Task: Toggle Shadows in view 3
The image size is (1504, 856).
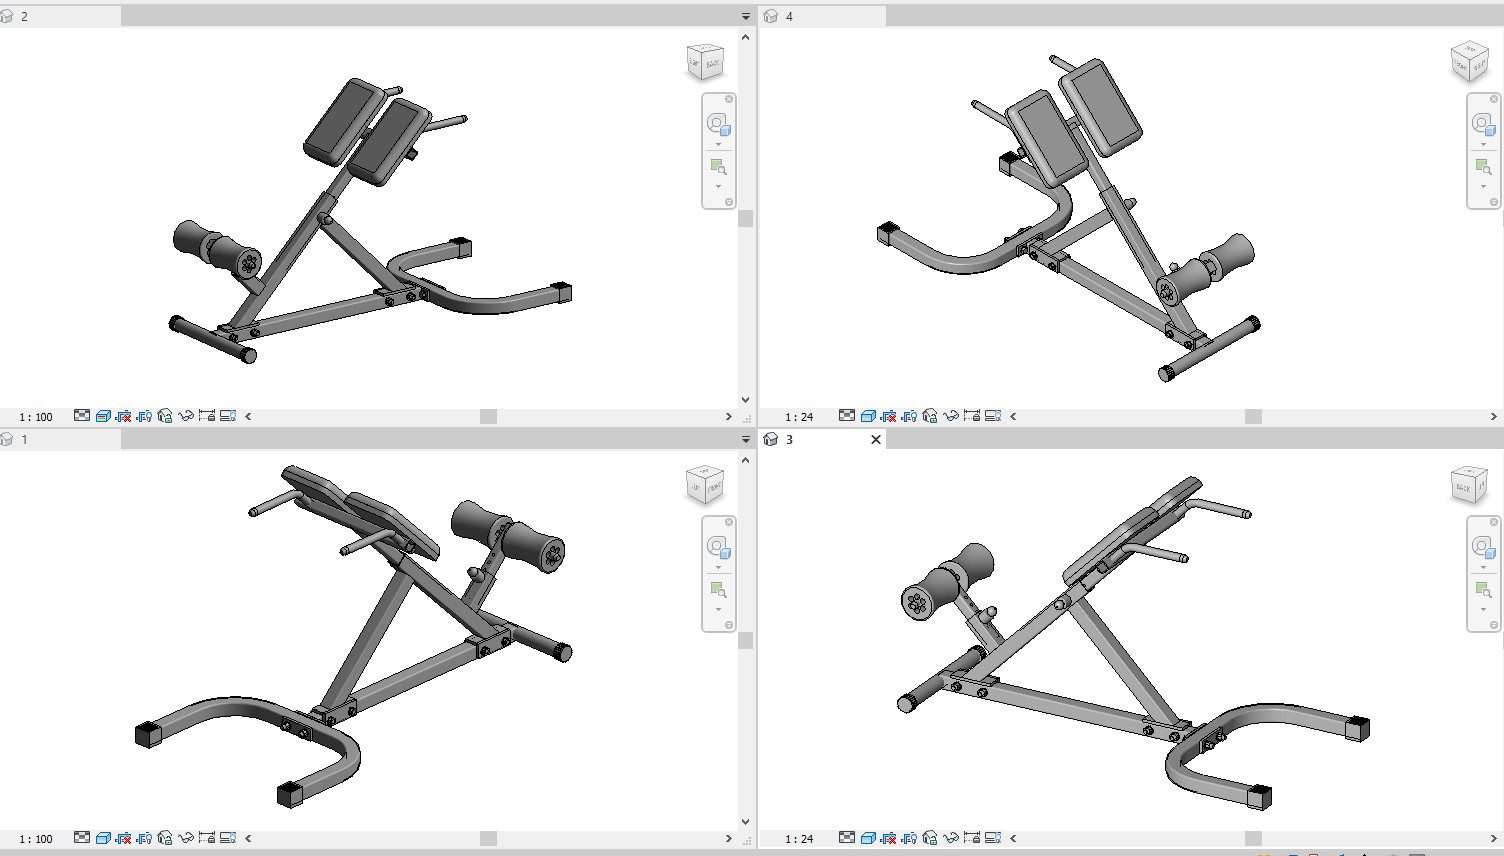Action: (909, 838)
